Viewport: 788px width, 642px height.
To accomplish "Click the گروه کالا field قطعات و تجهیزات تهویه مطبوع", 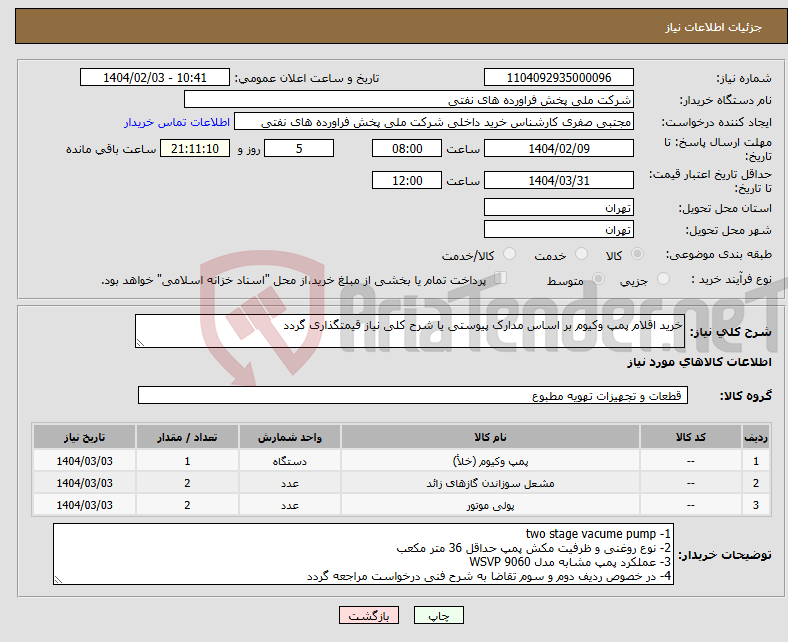I will 413,395.
